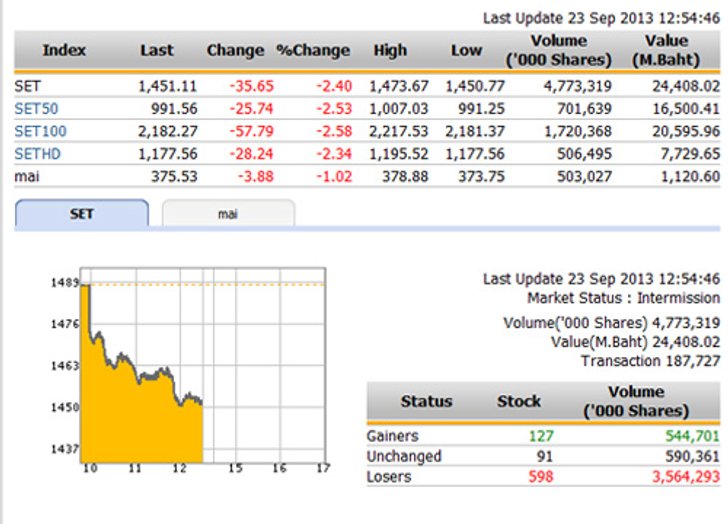728x524 pixels.
Task: Select SETHD value 7,729.65
Action: coord(690,154)
